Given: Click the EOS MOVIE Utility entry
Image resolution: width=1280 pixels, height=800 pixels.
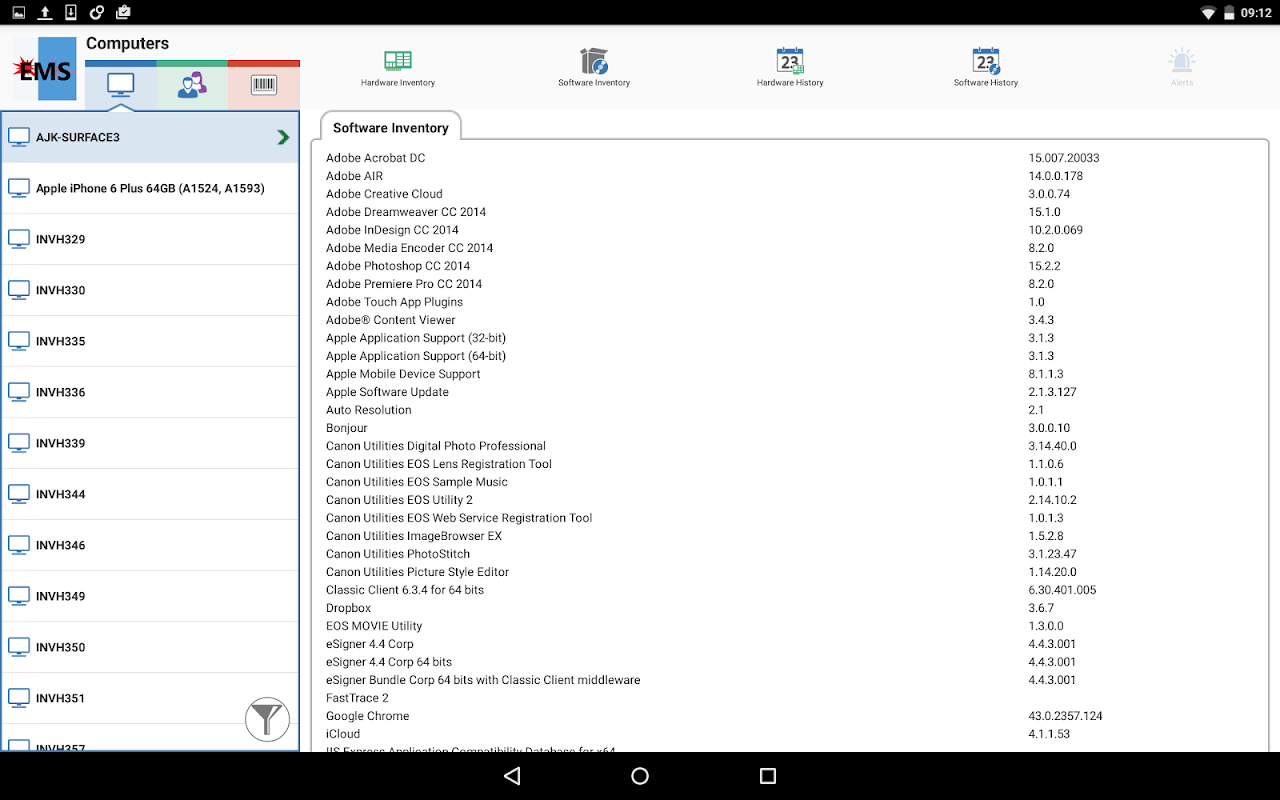Looking at the screenshot, I should (x=374, y=626).
